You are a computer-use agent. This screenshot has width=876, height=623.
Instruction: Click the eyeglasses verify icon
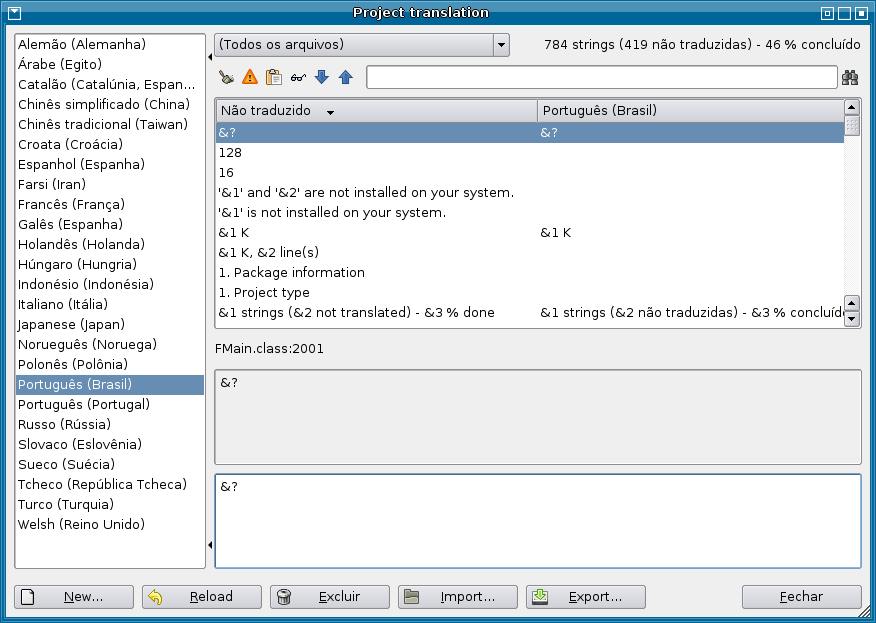298,78
